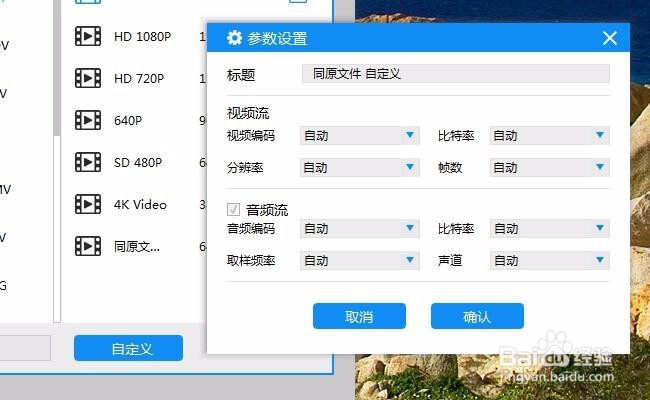The height and width of the screenshot is (400, 650).
Task: Close the 参数设置 dialog
Action: click(610, 38)
